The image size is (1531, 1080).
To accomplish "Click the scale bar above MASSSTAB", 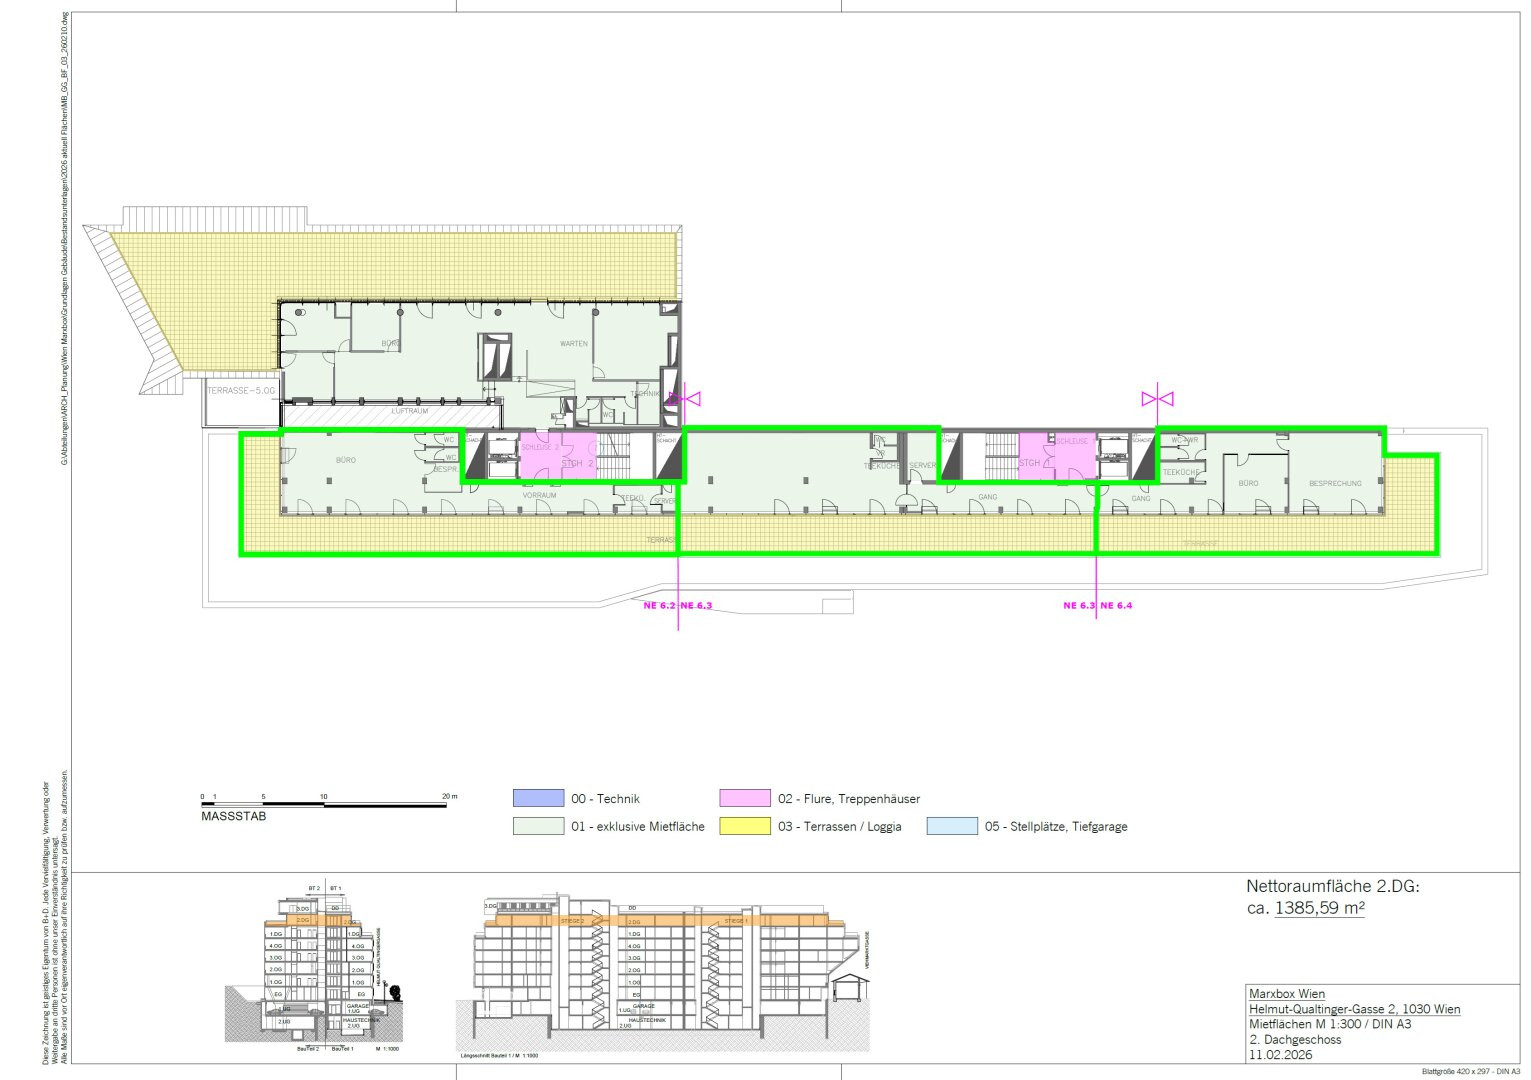I will pos(324,804).
